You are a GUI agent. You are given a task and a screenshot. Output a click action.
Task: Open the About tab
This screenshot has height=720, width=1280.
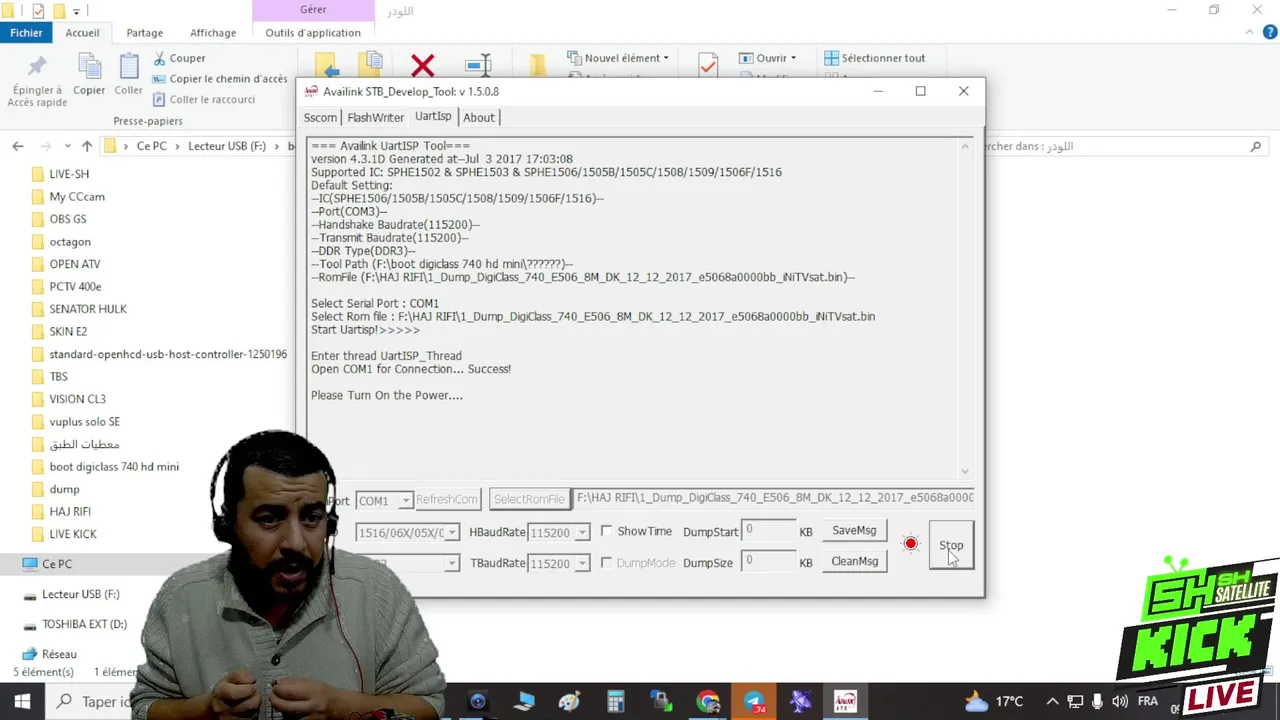click(478, 118)
